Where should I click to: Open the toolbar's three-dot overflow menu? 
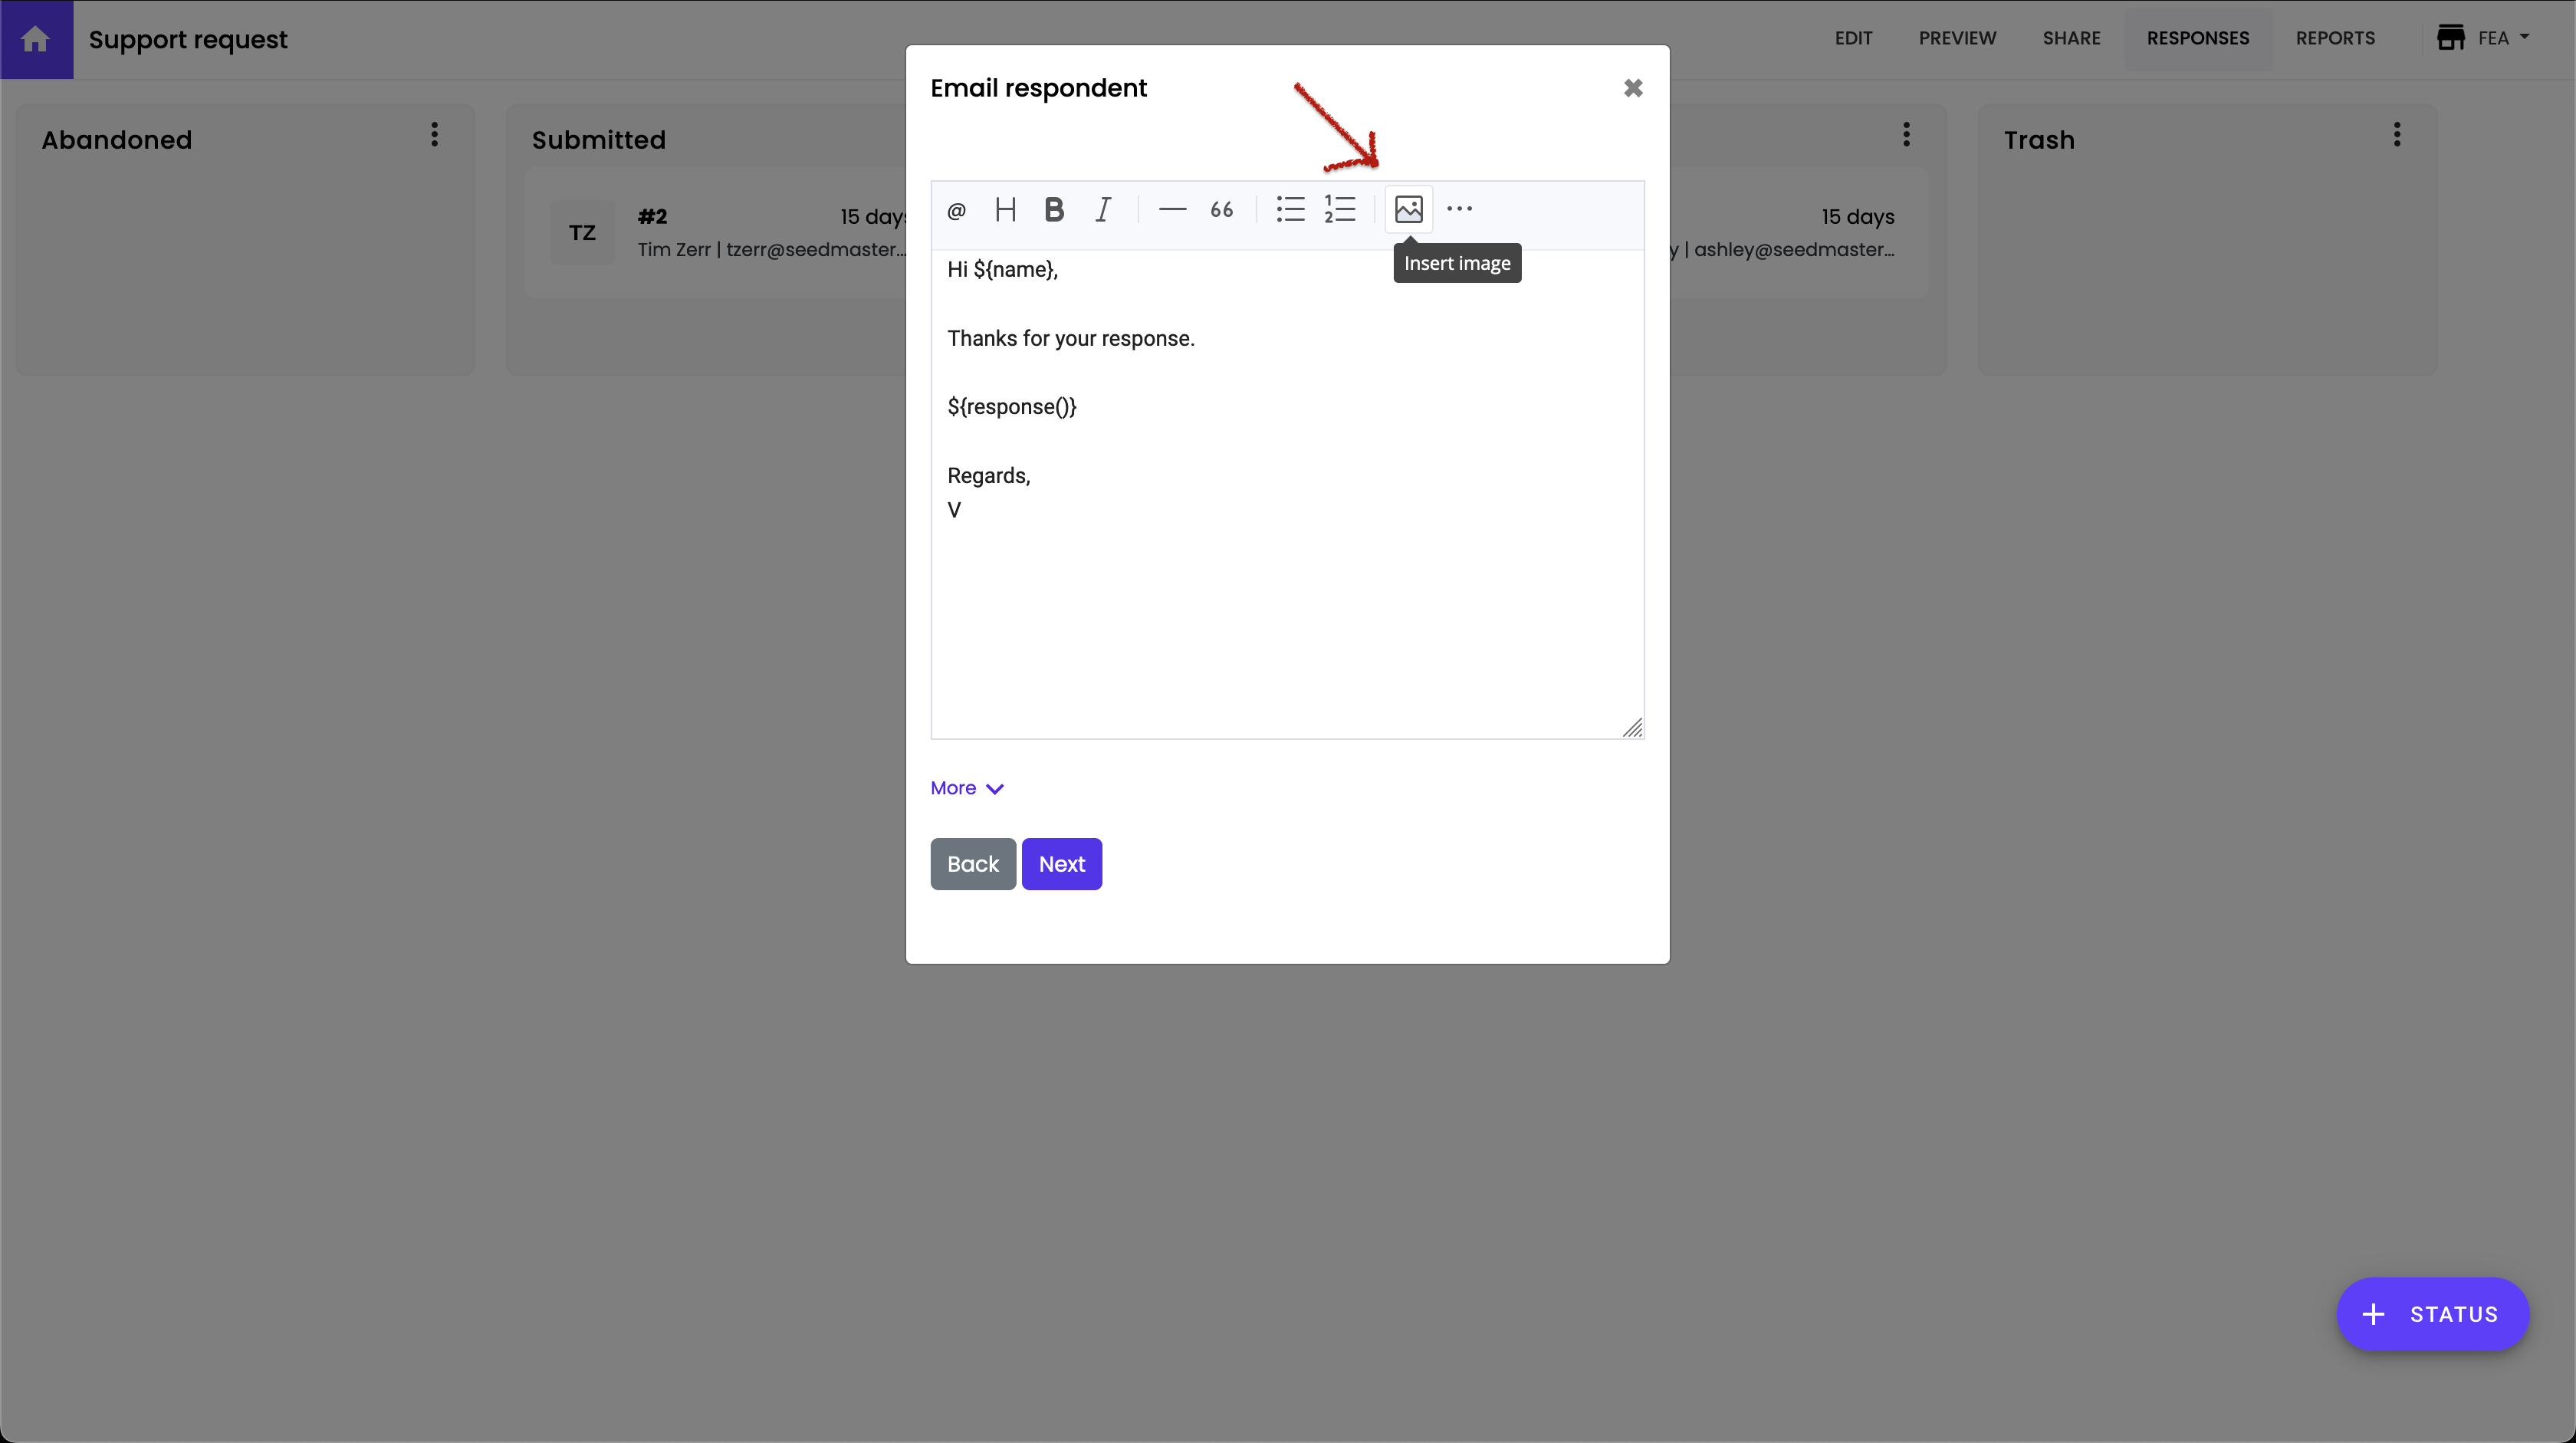(x=1459, y=210)
